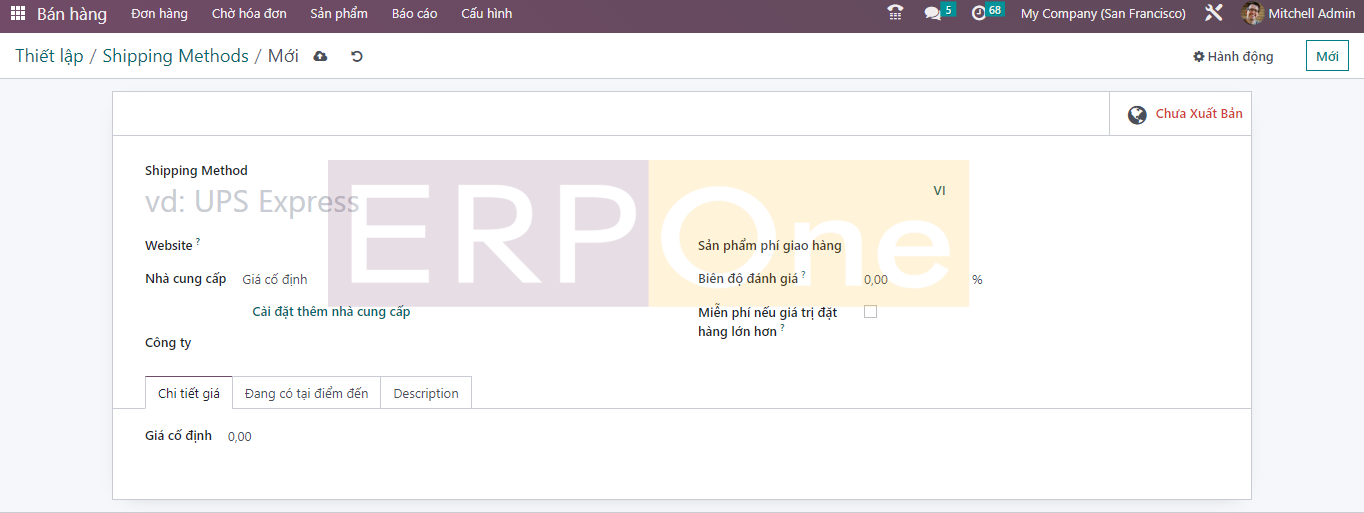Screen dimensions: 1364x513
Task: Click the globe publish status icon
Action: pyautogui.click(x=1137, y=115)
